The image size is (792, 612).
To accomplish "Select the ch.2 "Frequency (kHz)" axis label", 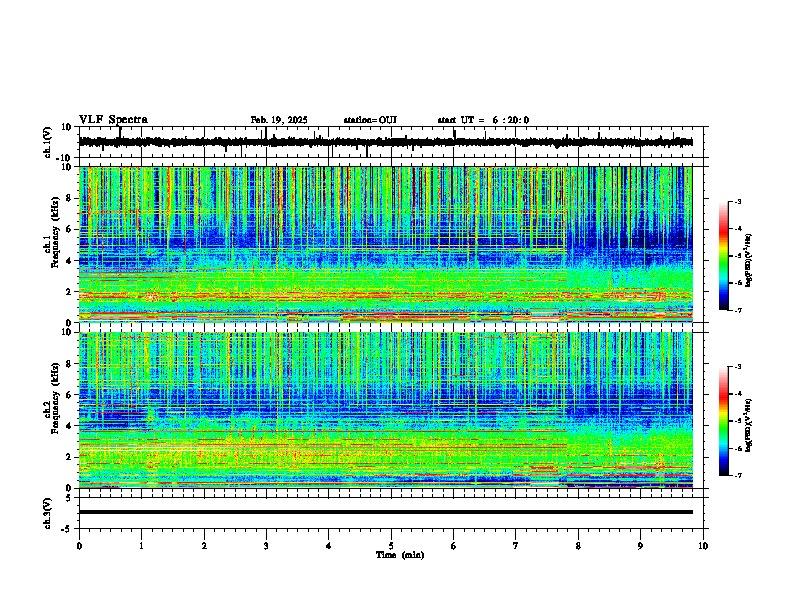I will point(55,398).
